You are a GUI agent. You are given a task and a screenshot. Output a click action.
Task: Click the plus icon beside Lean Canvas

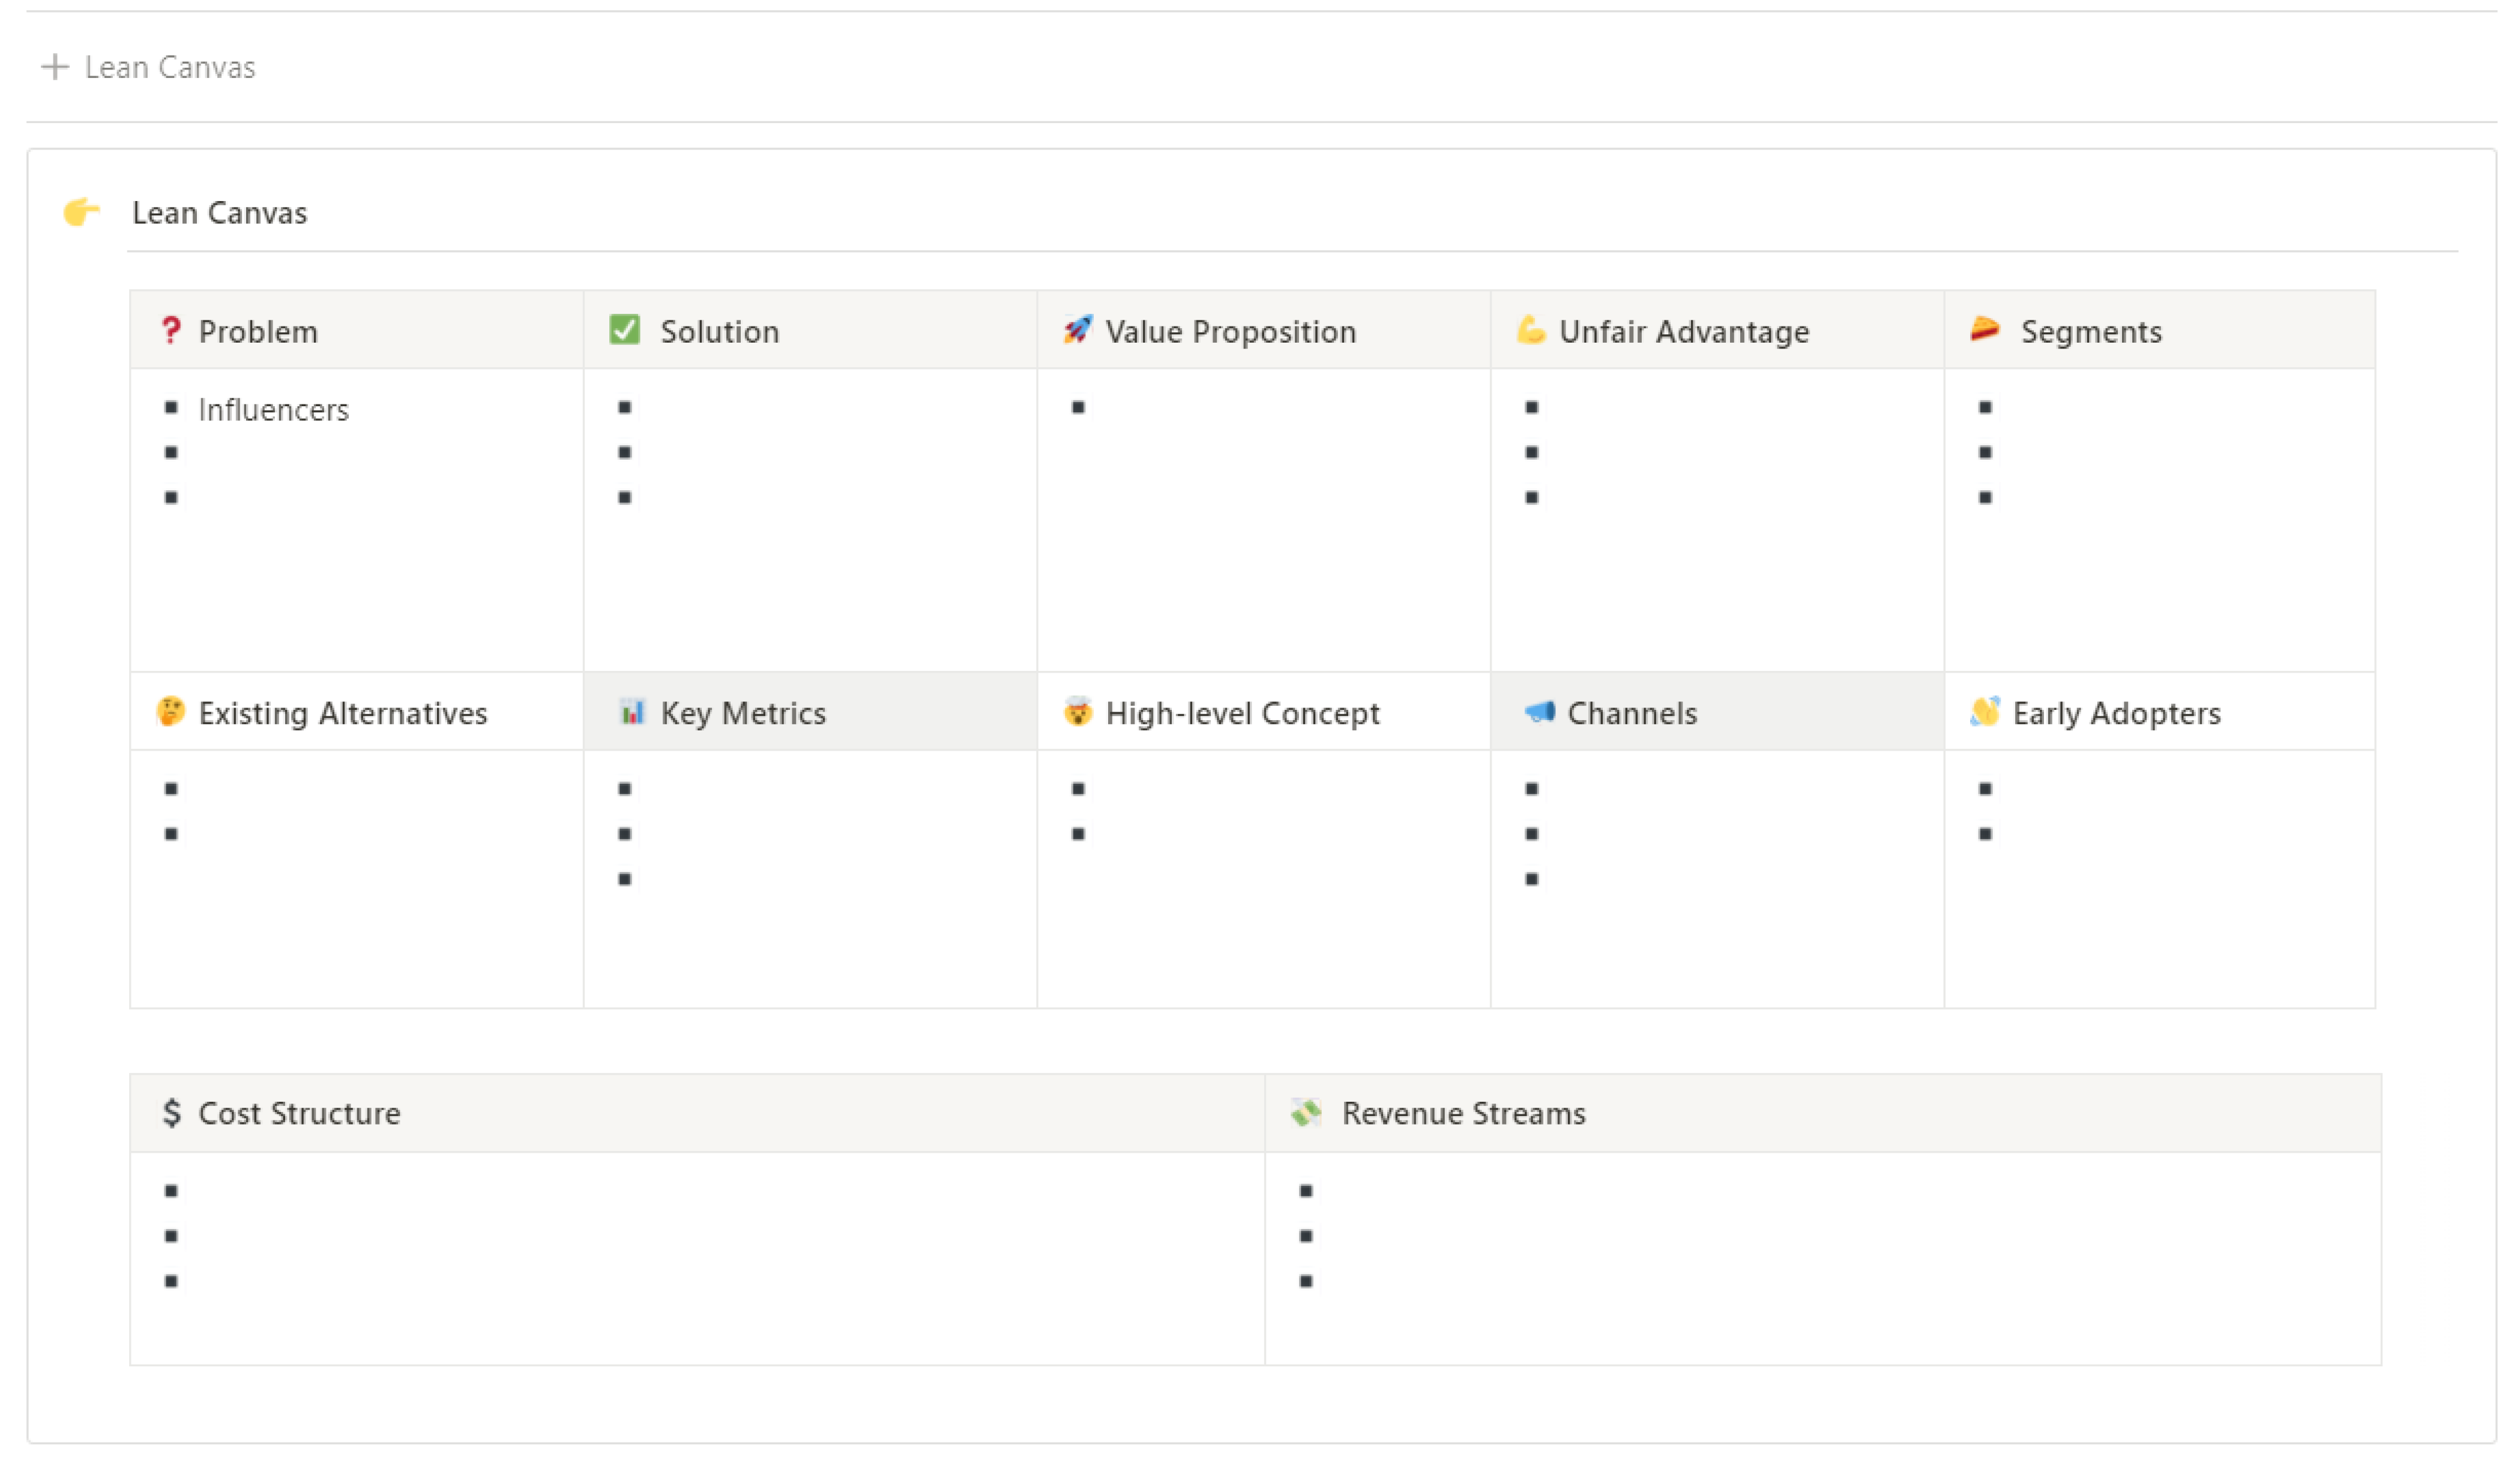(x=55, y=67)
